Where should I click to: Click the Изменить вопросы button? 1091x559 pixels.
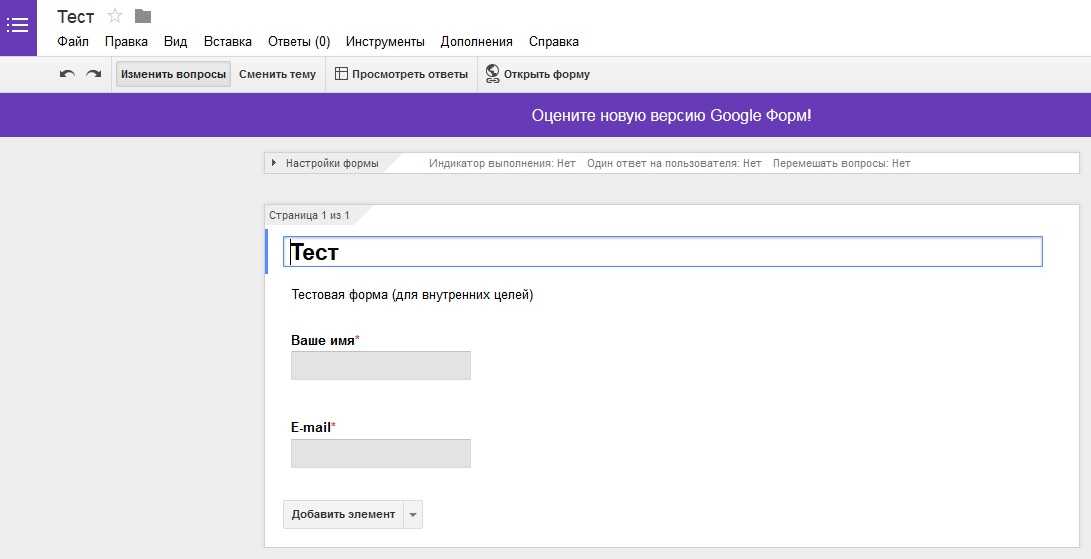click(173, 74)
